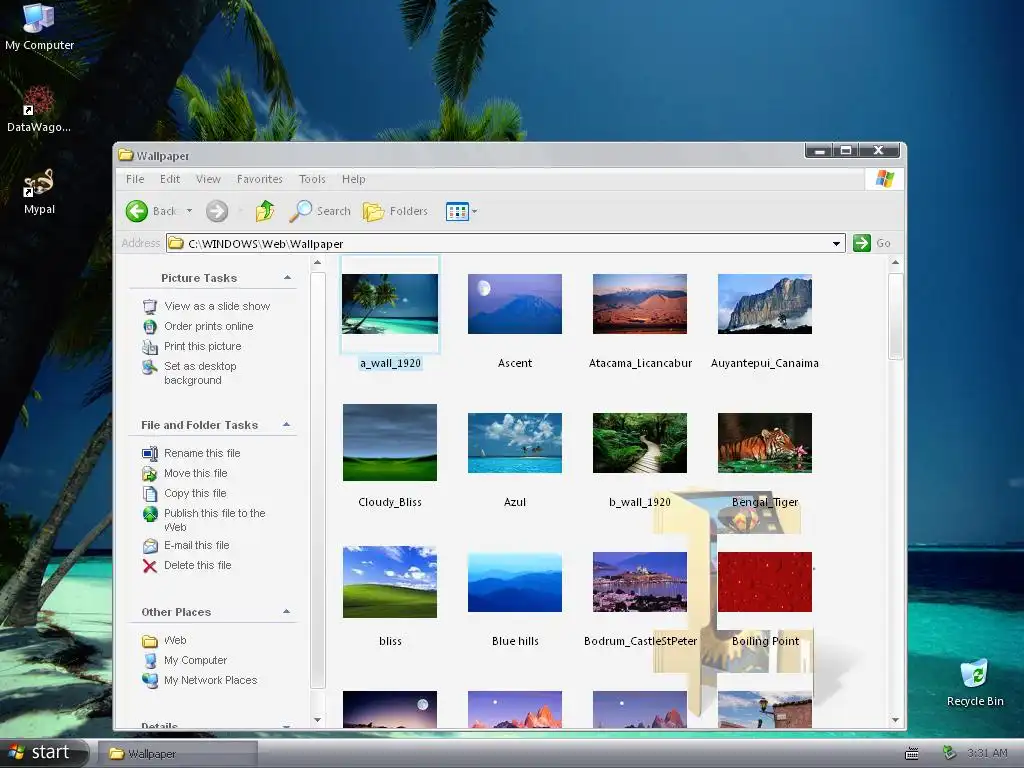Open the Help menu

pos(353,179)
